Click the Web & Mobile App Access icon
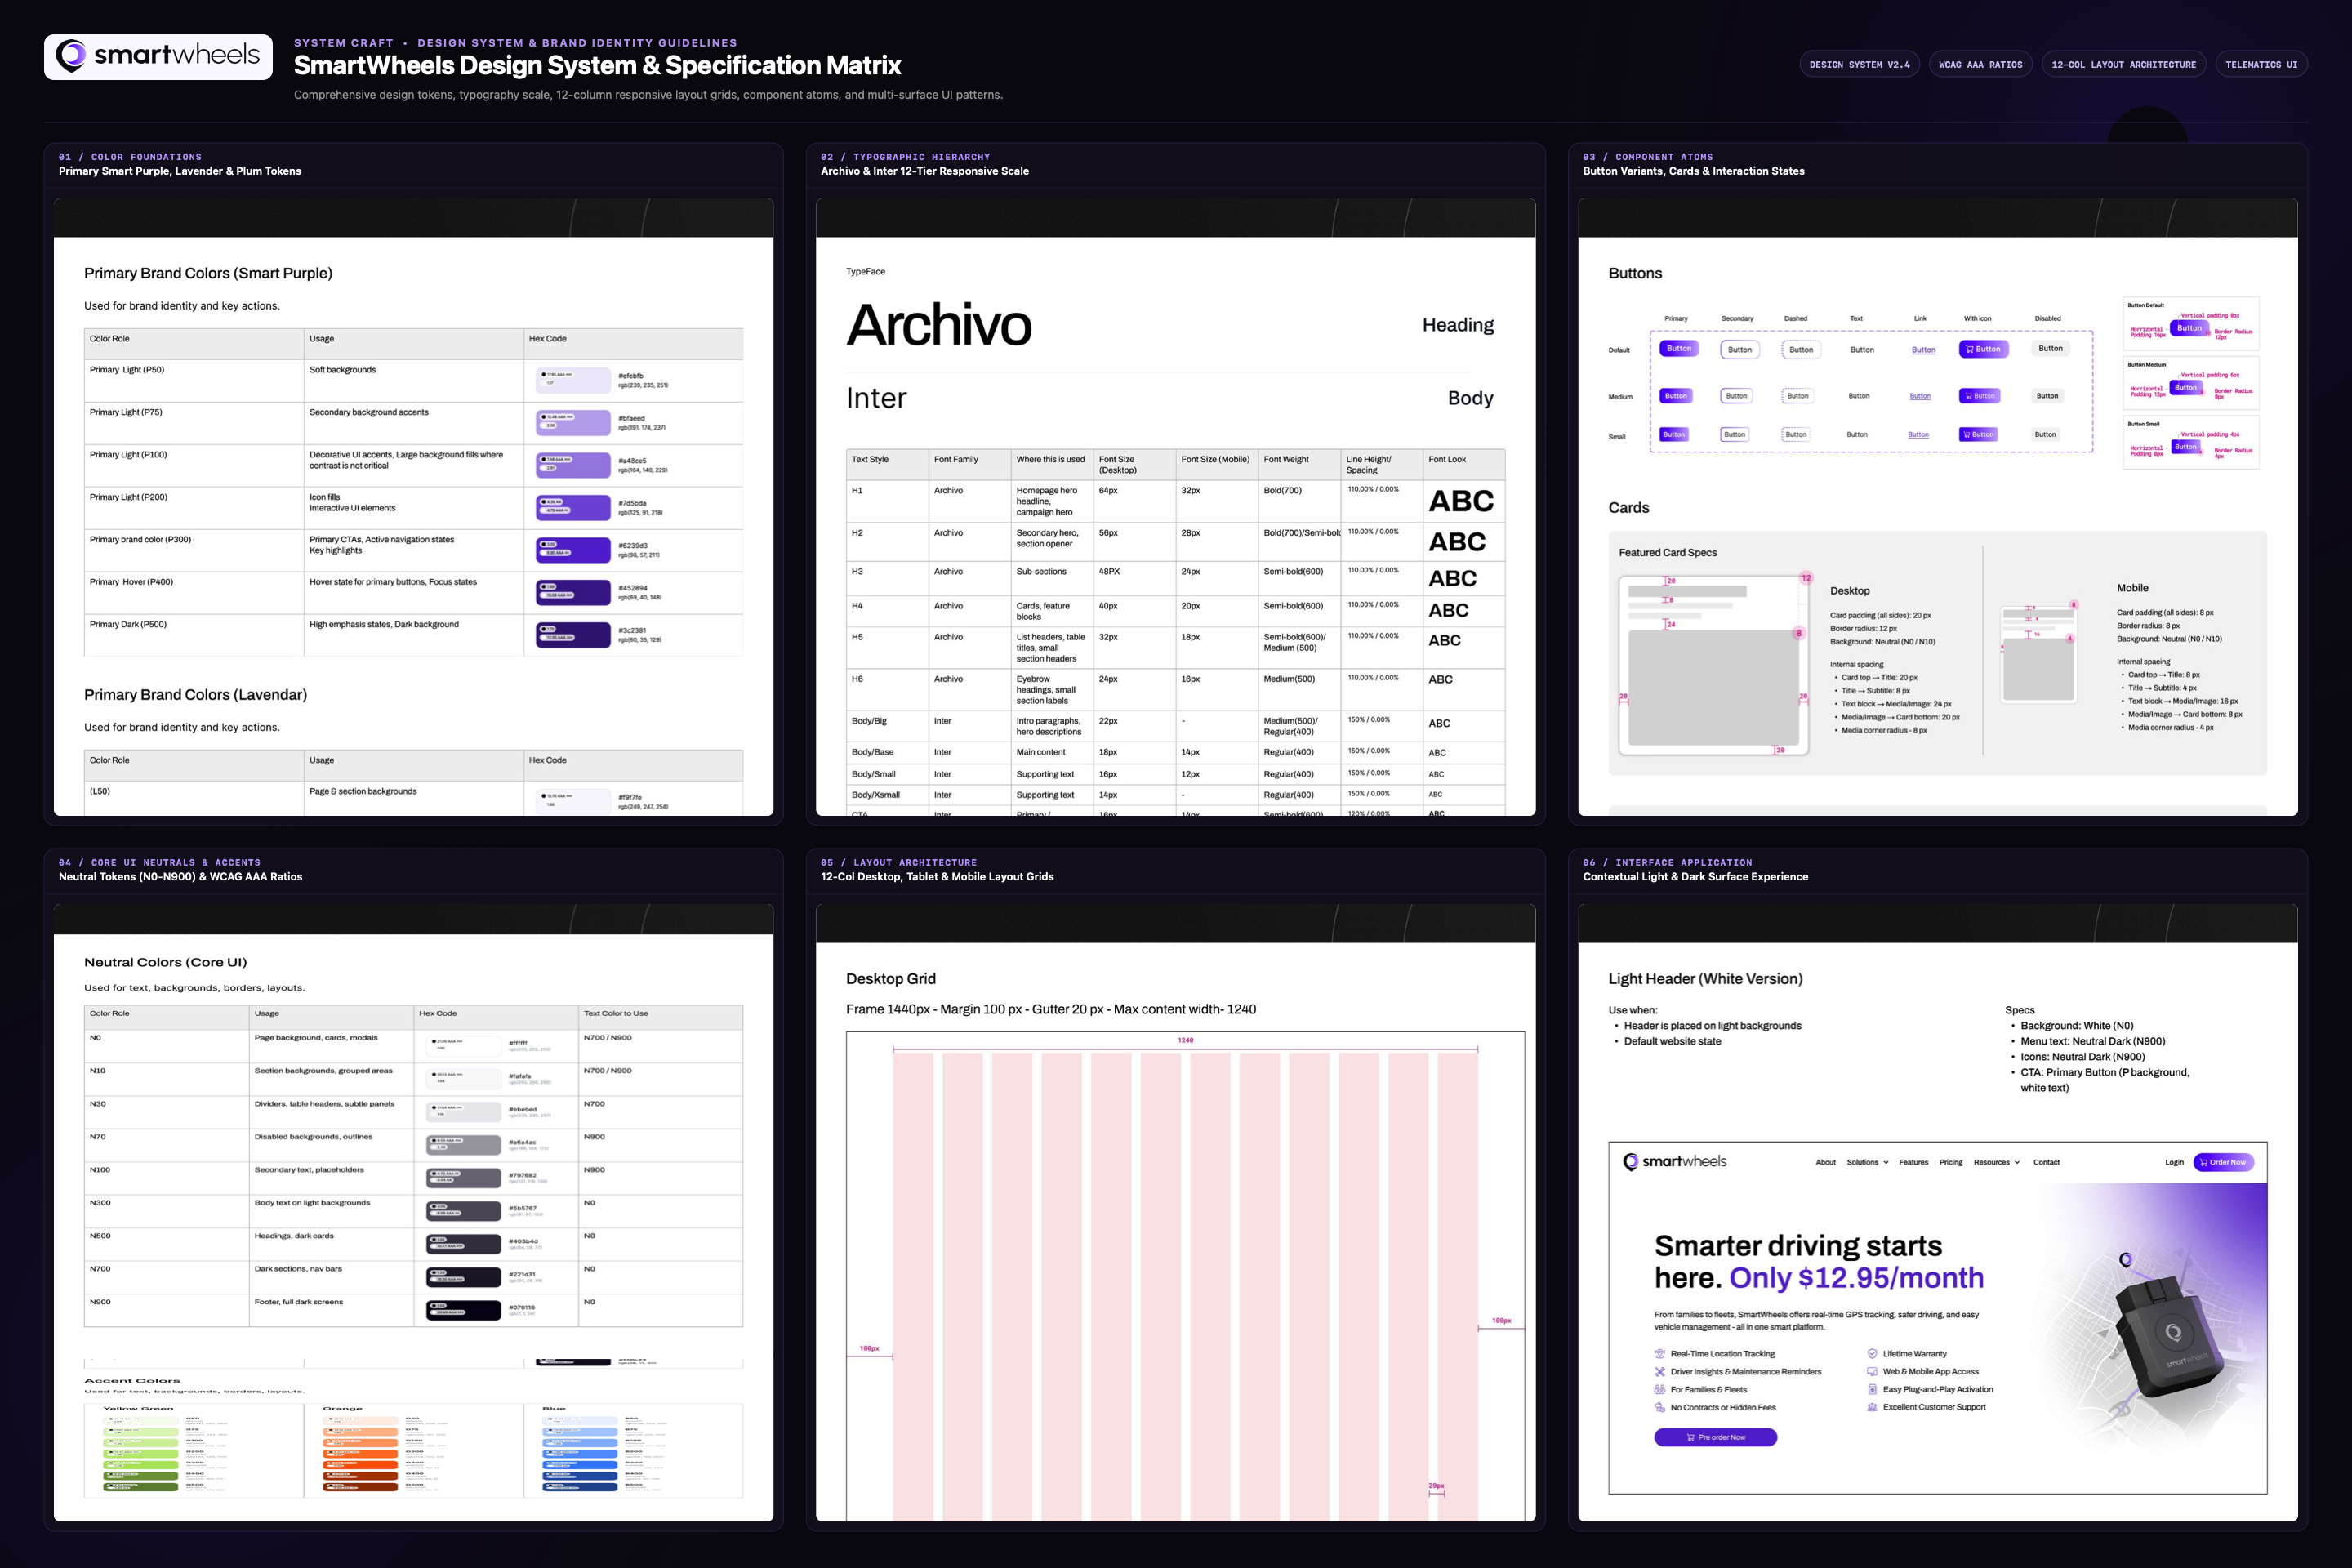2352x1568 pixels. [x=1872, y=1372]
